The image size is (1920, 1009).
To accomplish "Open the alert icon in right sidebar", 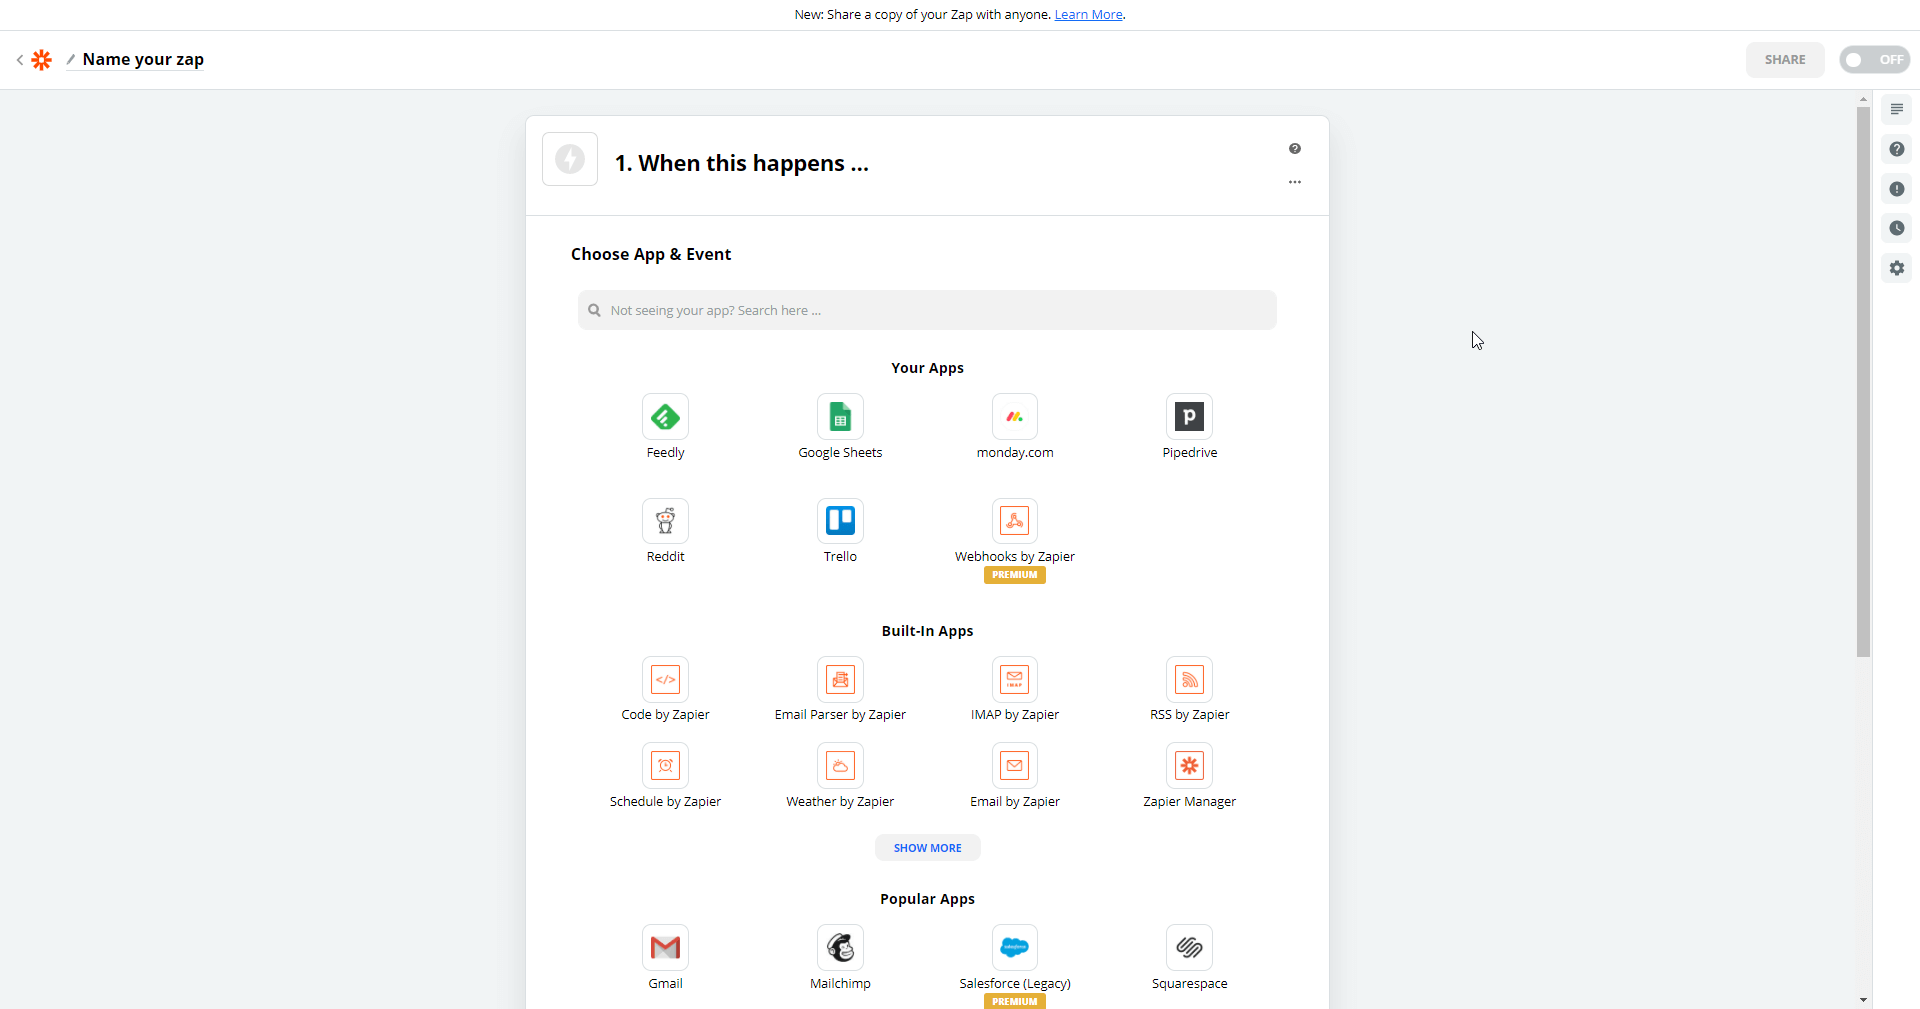I will coord(1897,189).
